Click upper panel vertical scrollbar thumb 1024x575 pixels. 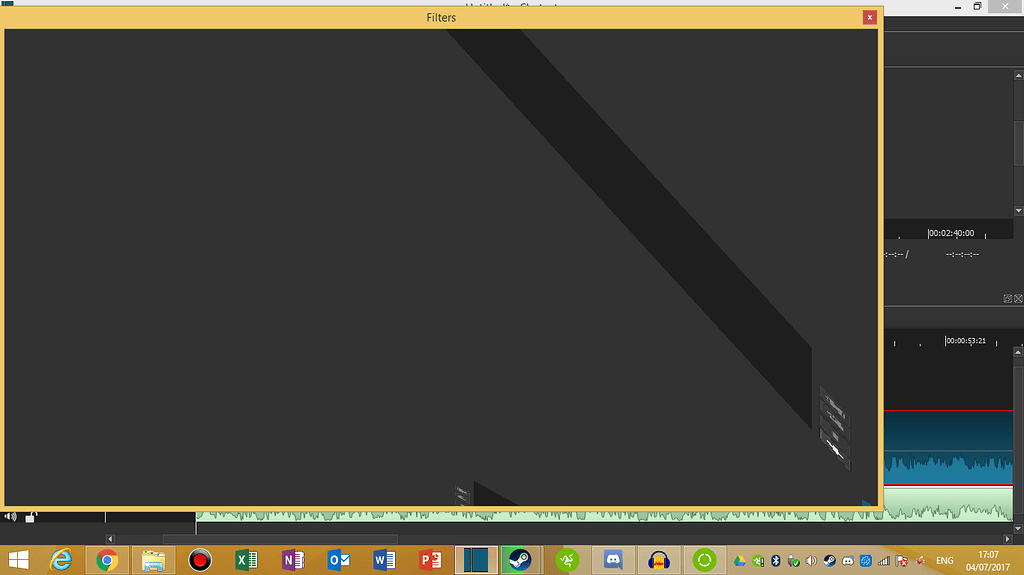point(1018,143)
